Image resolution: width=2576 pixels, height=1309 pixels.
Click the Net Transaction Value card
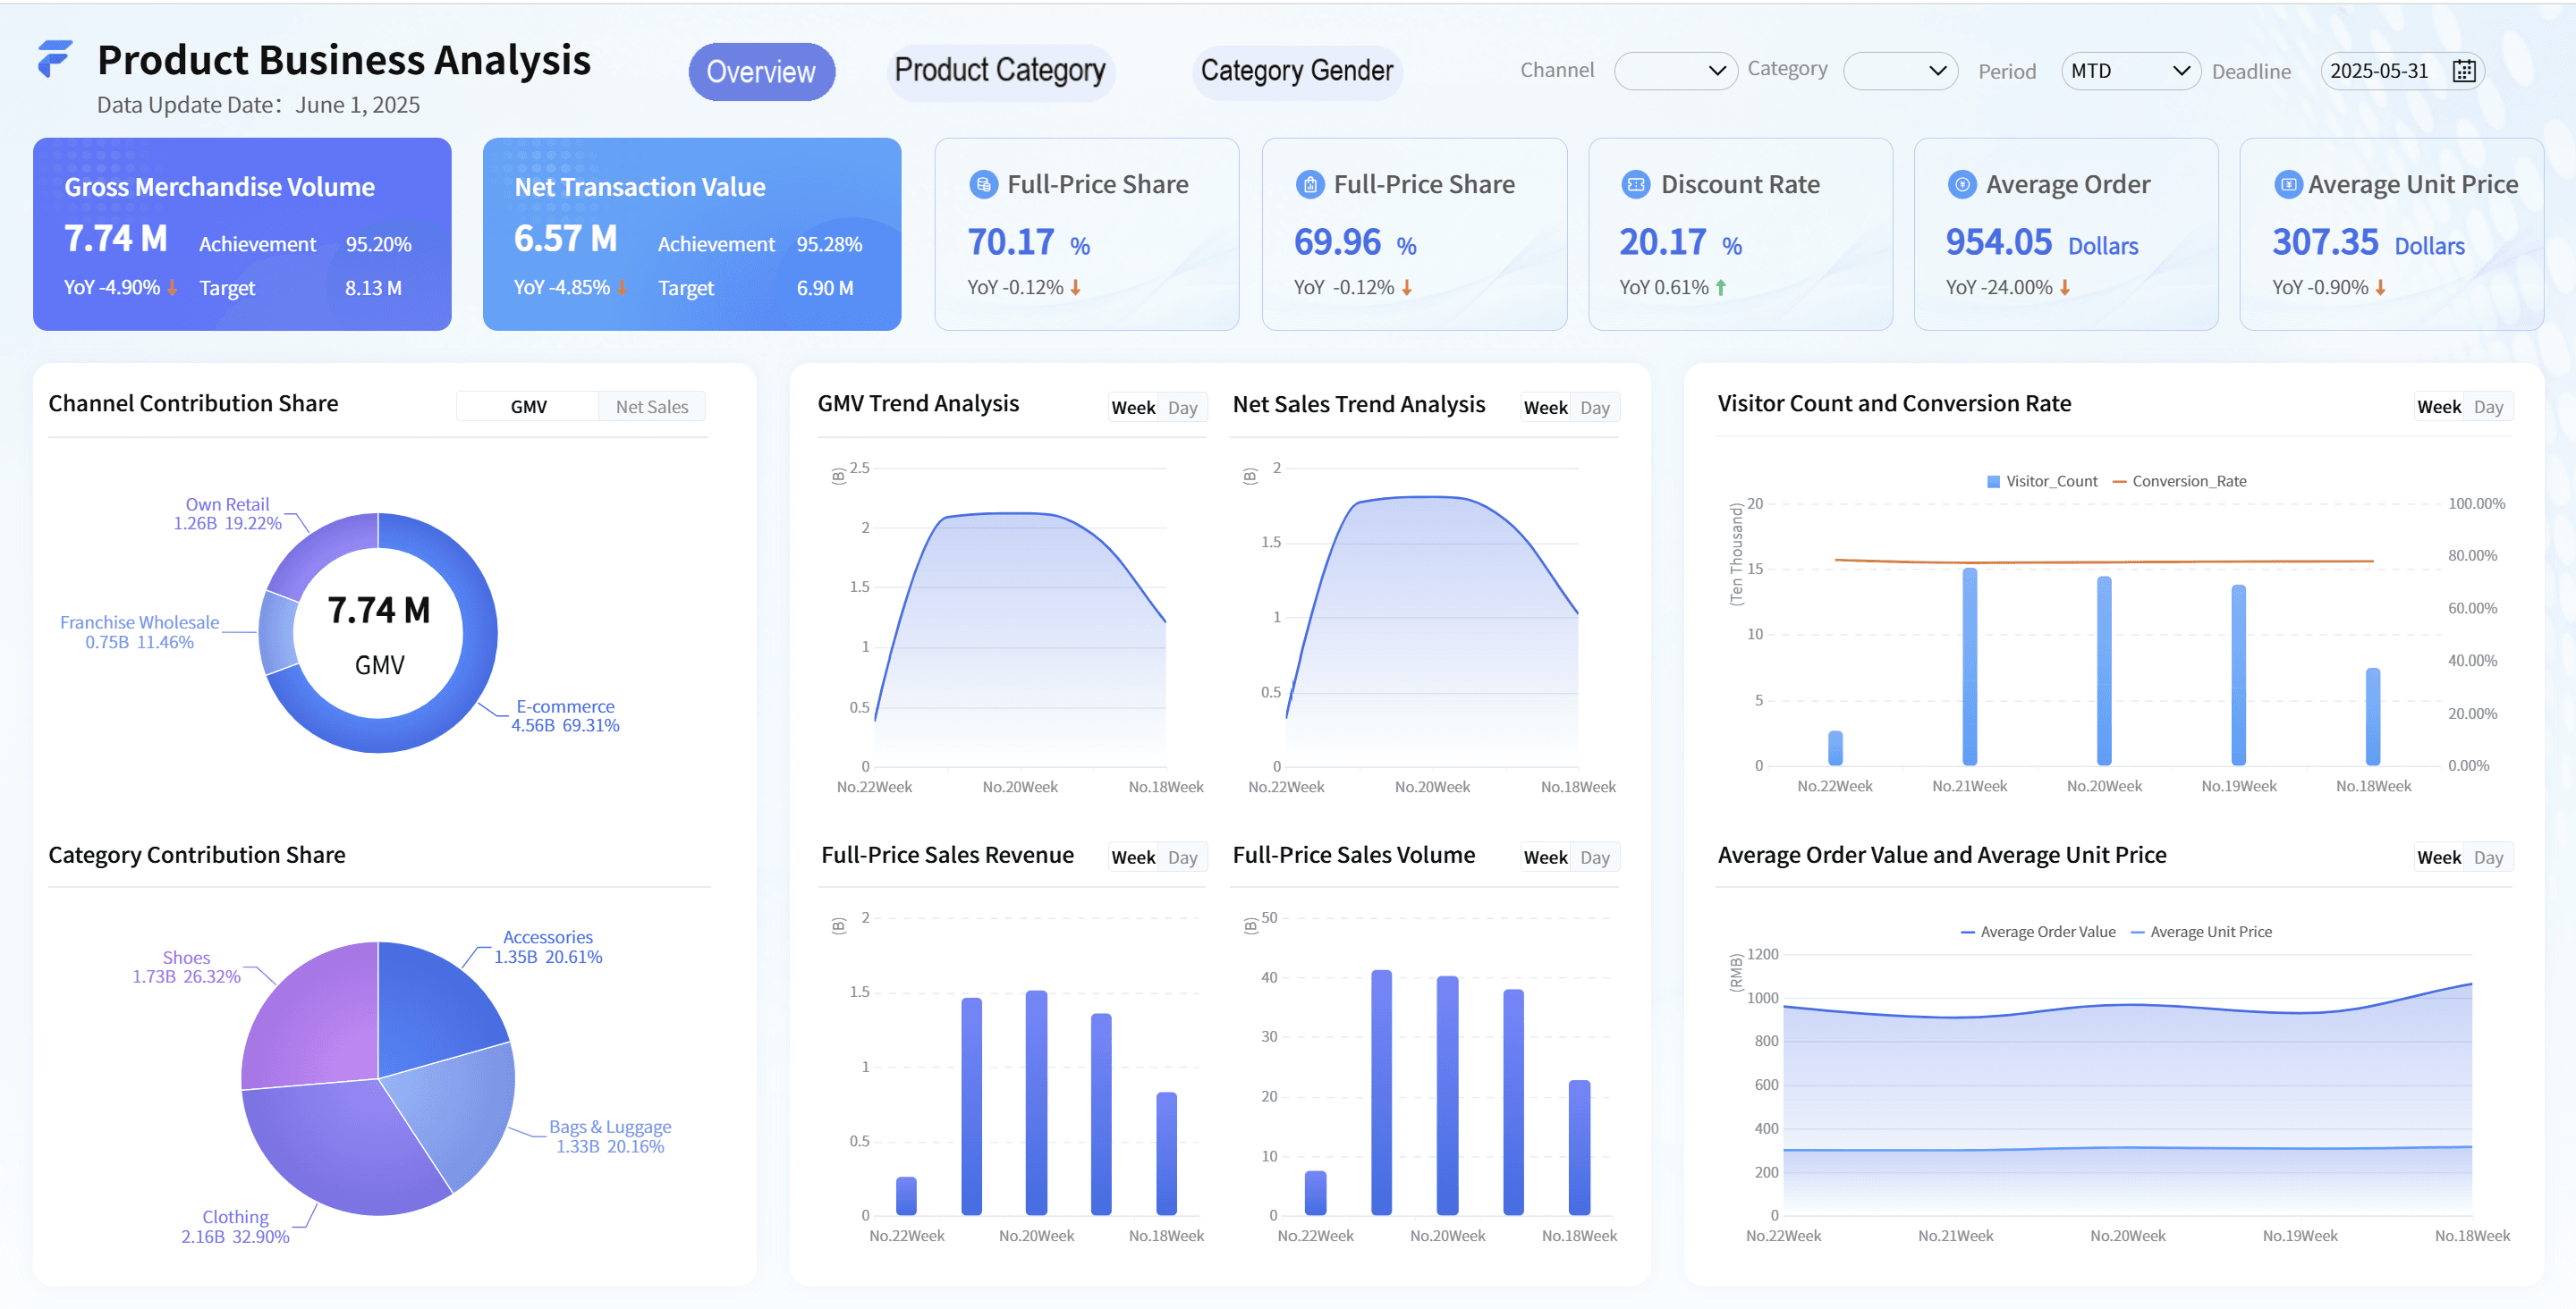692,234
